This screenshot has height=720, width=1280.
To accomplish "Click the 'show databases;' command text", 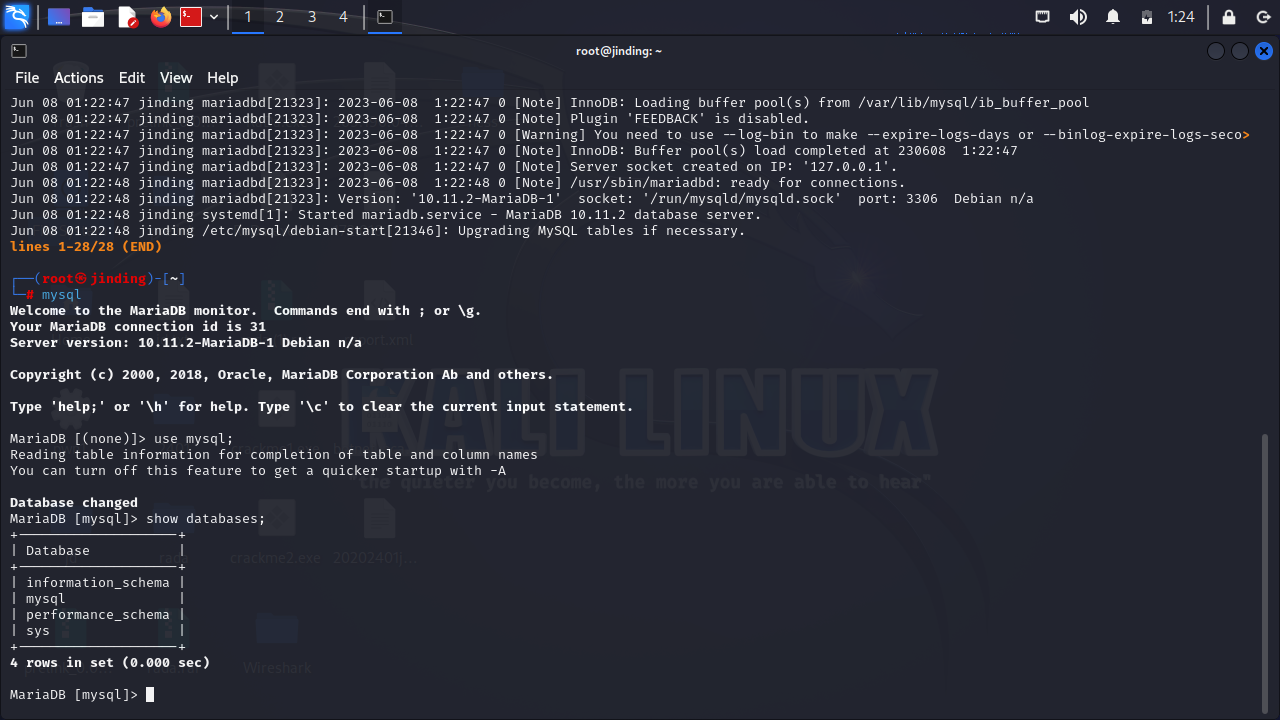I will (x=206, y=518).
